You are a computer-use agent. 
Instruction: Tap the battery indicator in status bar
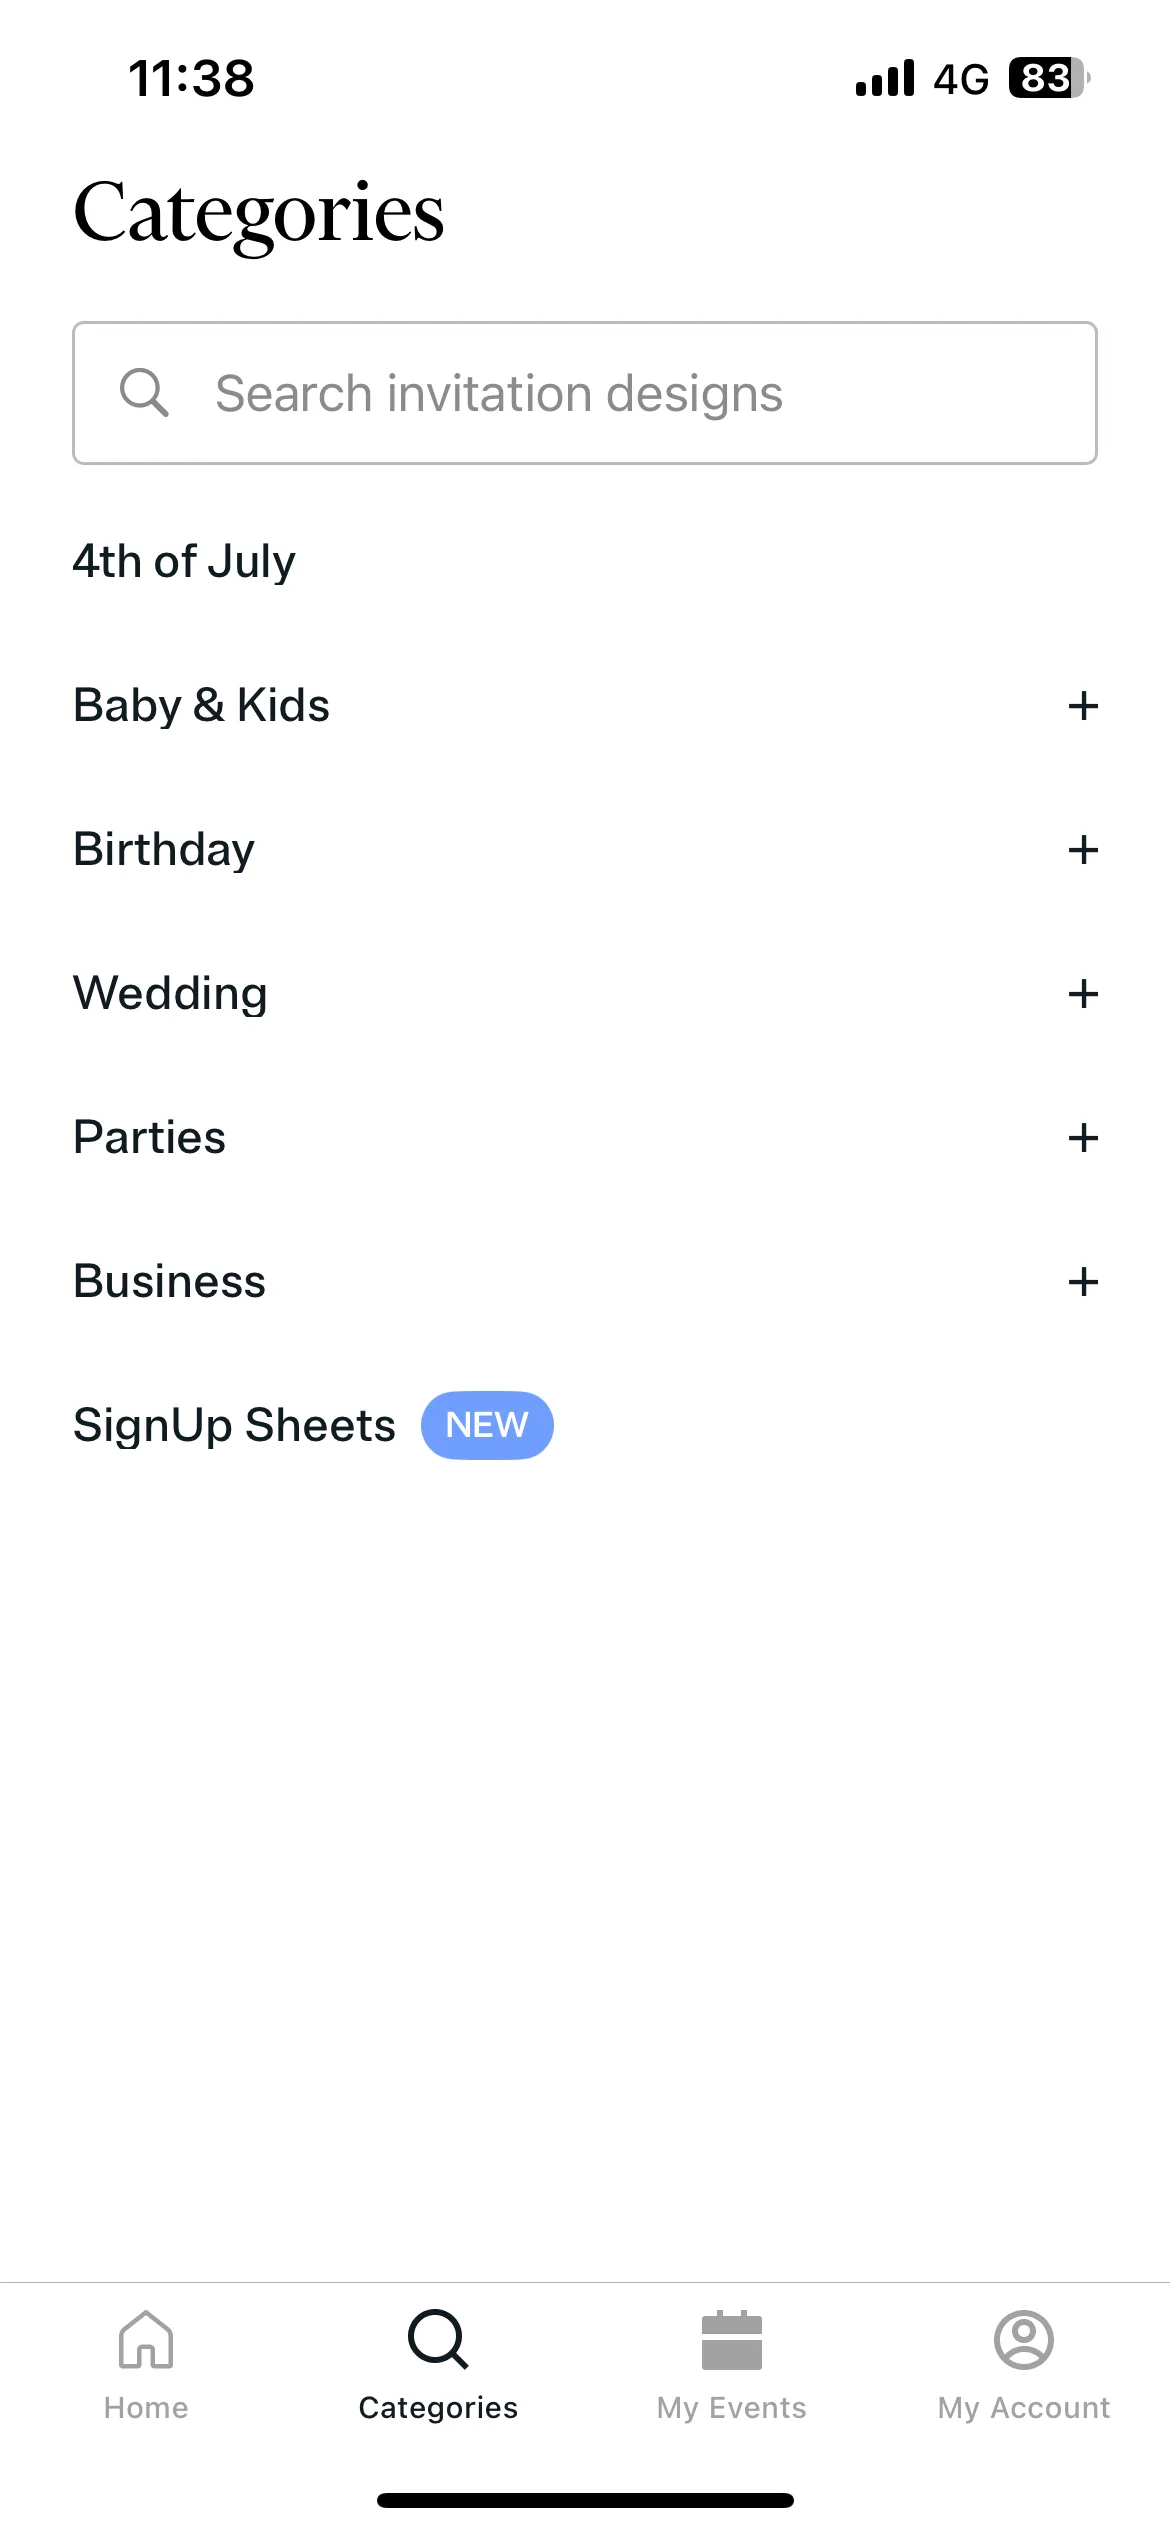(x=1049, y=78)
